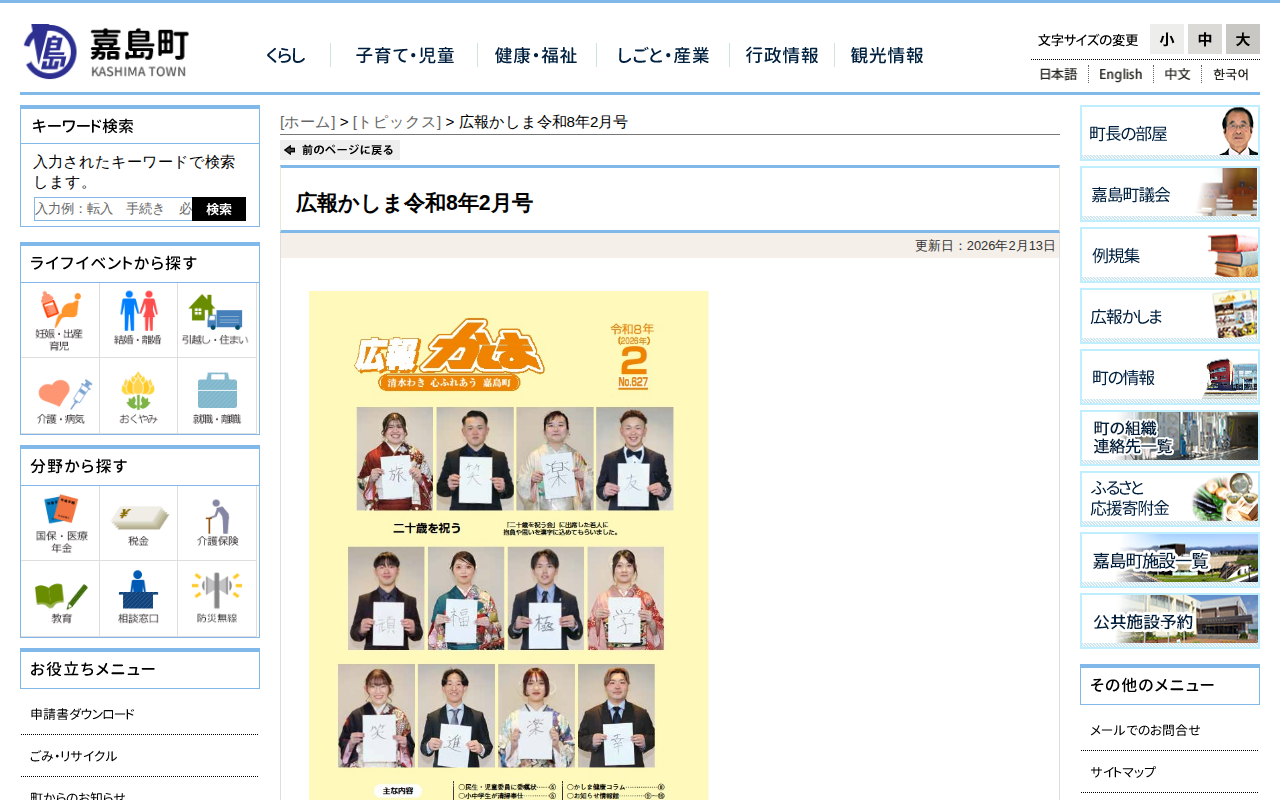Open the 例規集 banner

coord(1170,255)
